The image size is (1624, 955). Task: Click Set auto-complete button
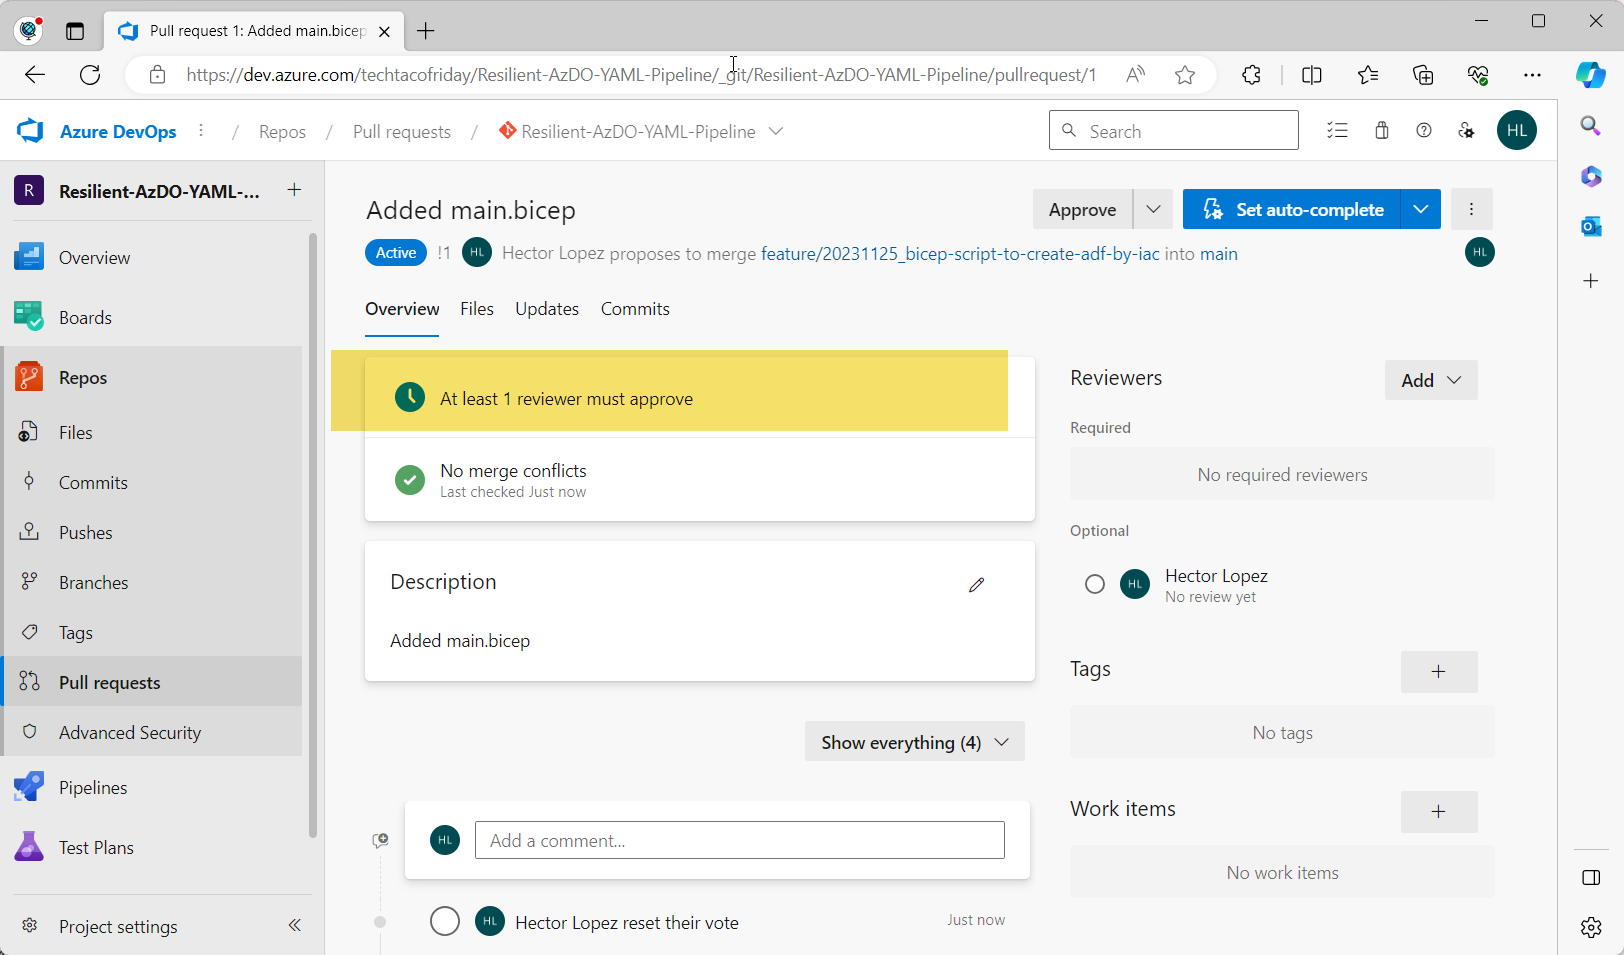point(1292,209)
